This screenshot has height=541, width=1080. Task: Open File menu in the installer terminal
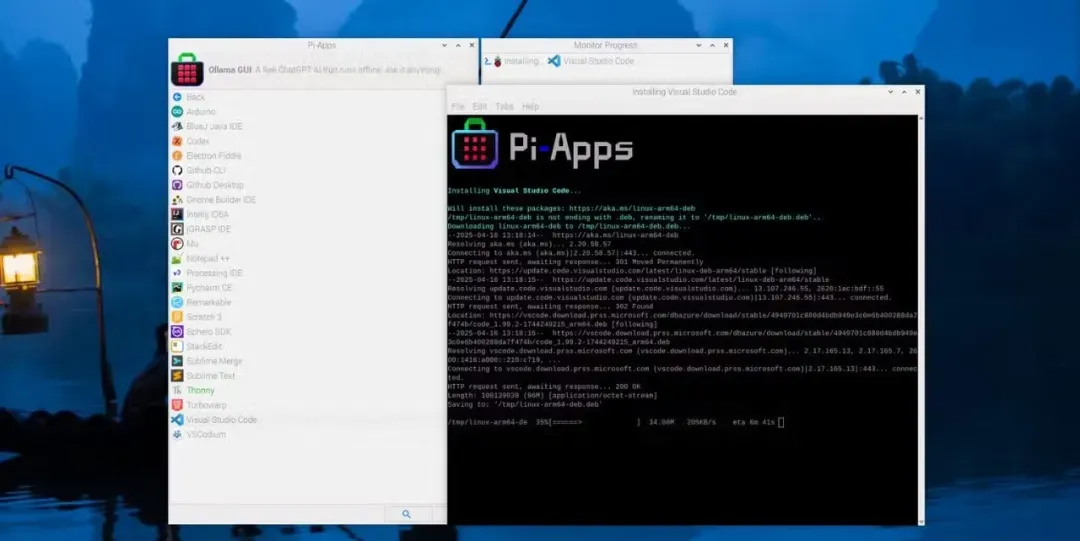point(457,107)
